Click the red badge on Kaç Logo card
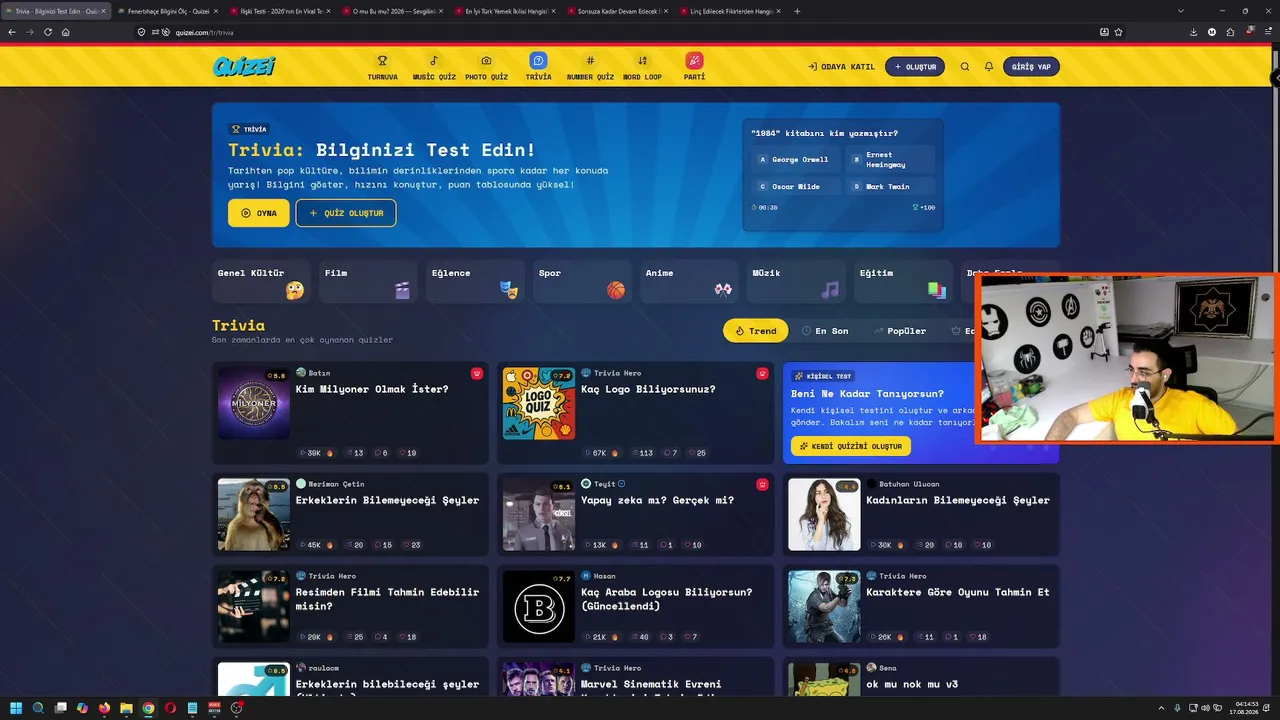The height and width of the screenshot is (720, 1280). 762,373
